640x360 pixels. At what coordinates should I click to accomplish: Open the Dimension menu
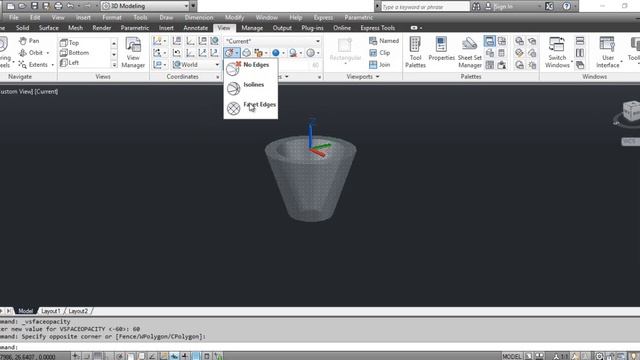199,18
